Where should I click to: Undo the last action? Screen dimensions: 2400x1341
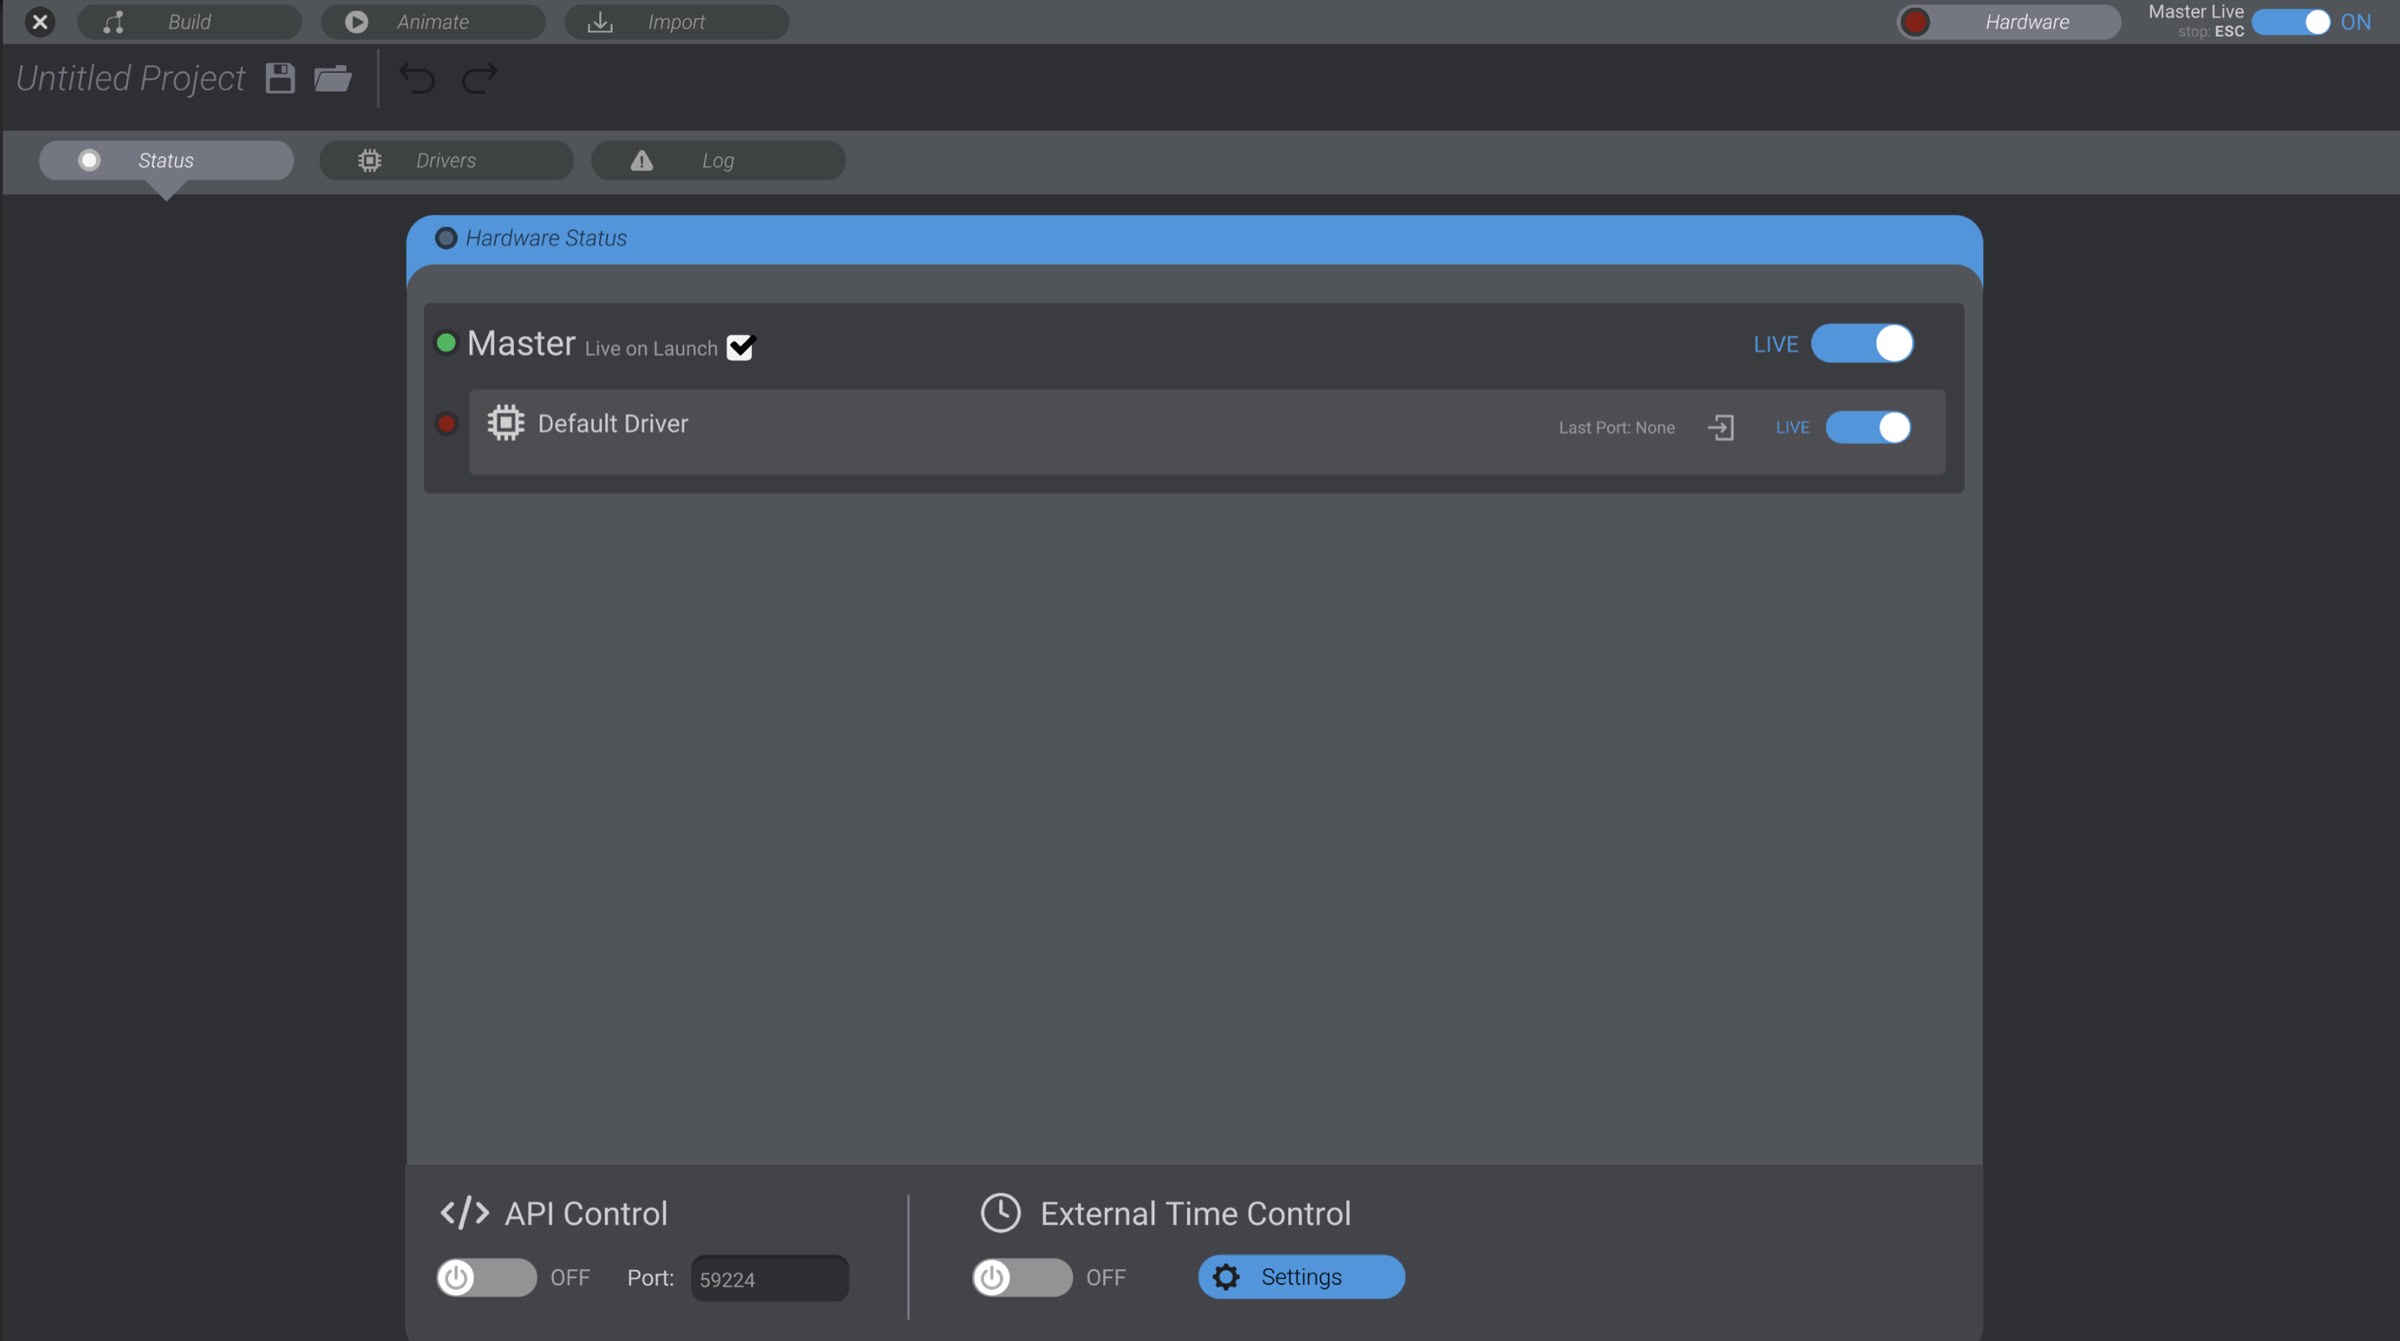tap(419, 78)
